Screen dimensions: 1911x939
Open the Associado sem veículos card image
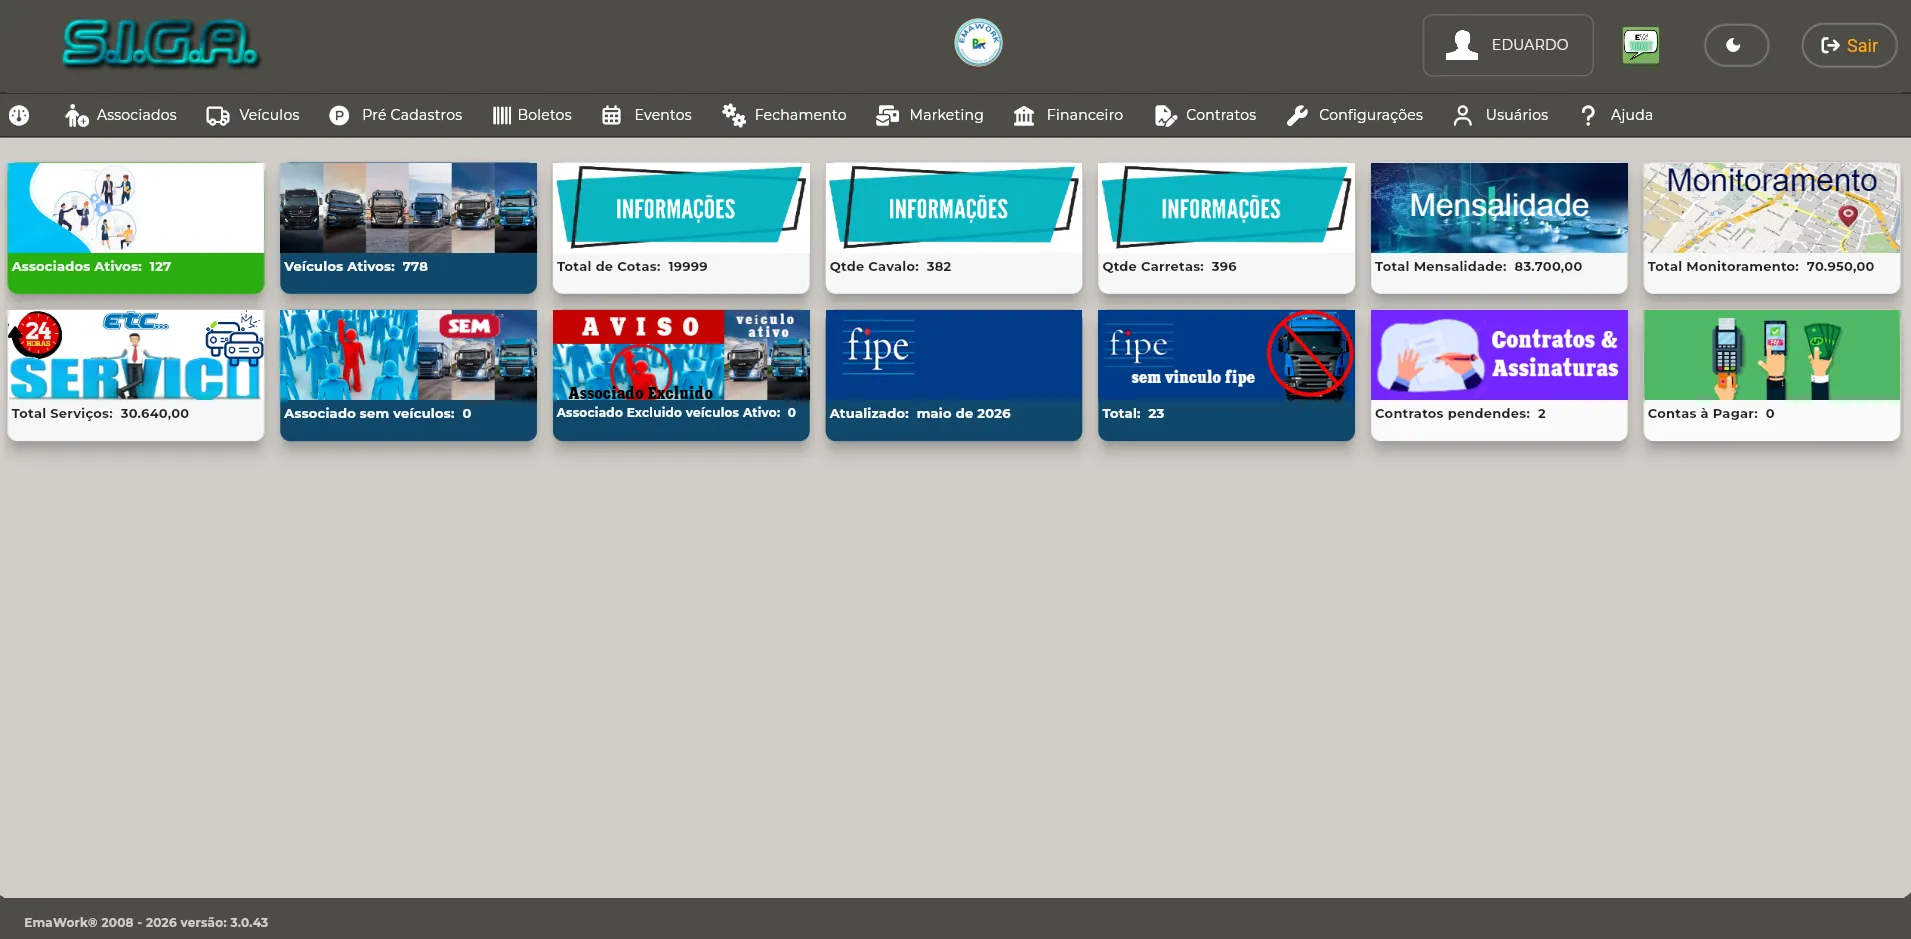pyautogui.click(x=408, y=355)
